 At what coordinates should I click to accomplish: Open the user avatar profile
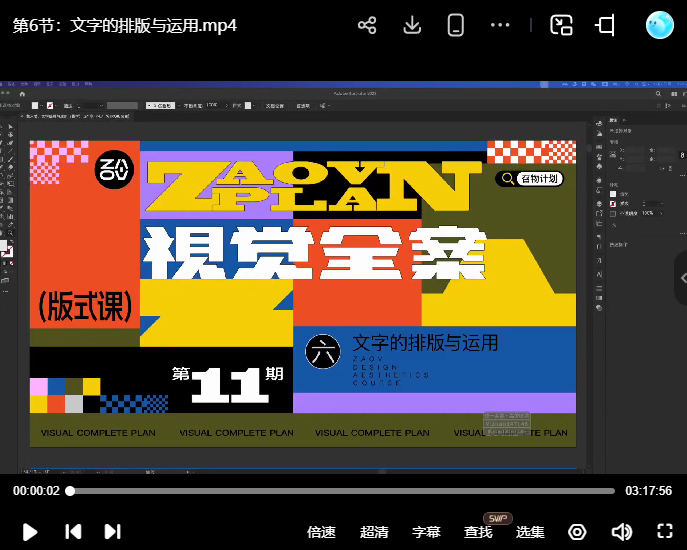[x=660, y=25]
